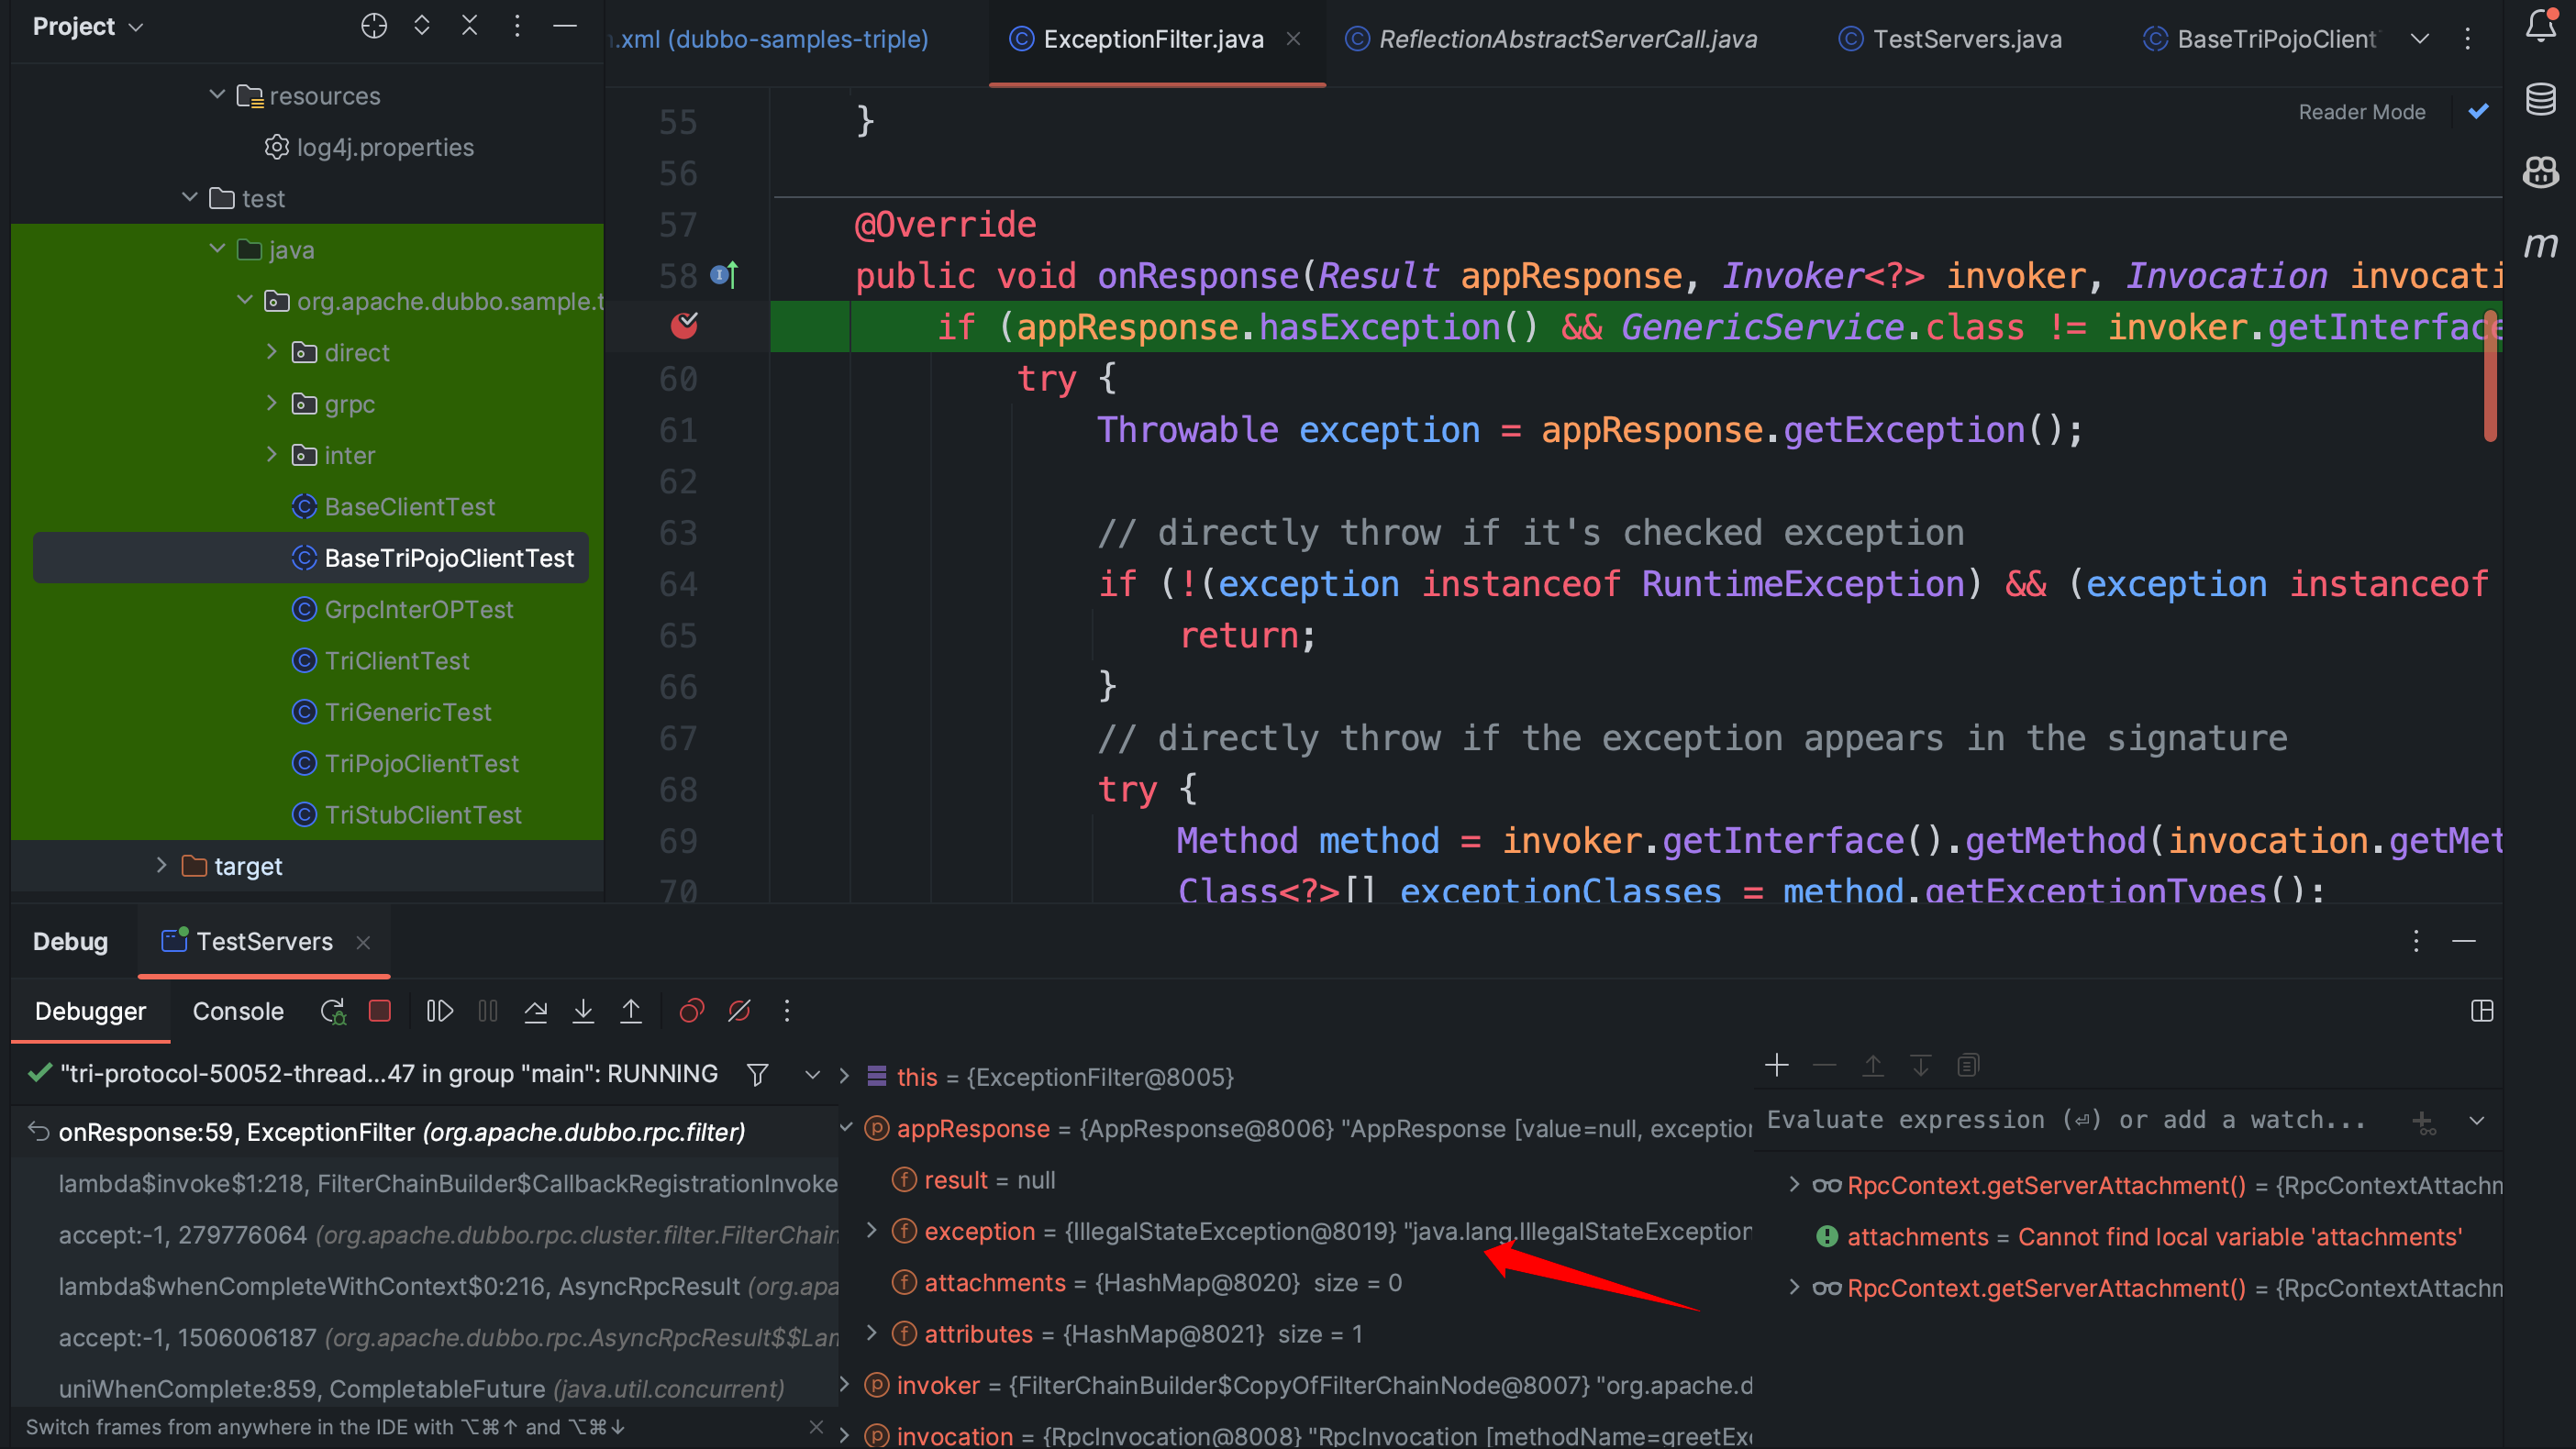Screen dimensions: 2576x1449
Task: Filter threads with funnel icon
Action: click(758, 1074)
